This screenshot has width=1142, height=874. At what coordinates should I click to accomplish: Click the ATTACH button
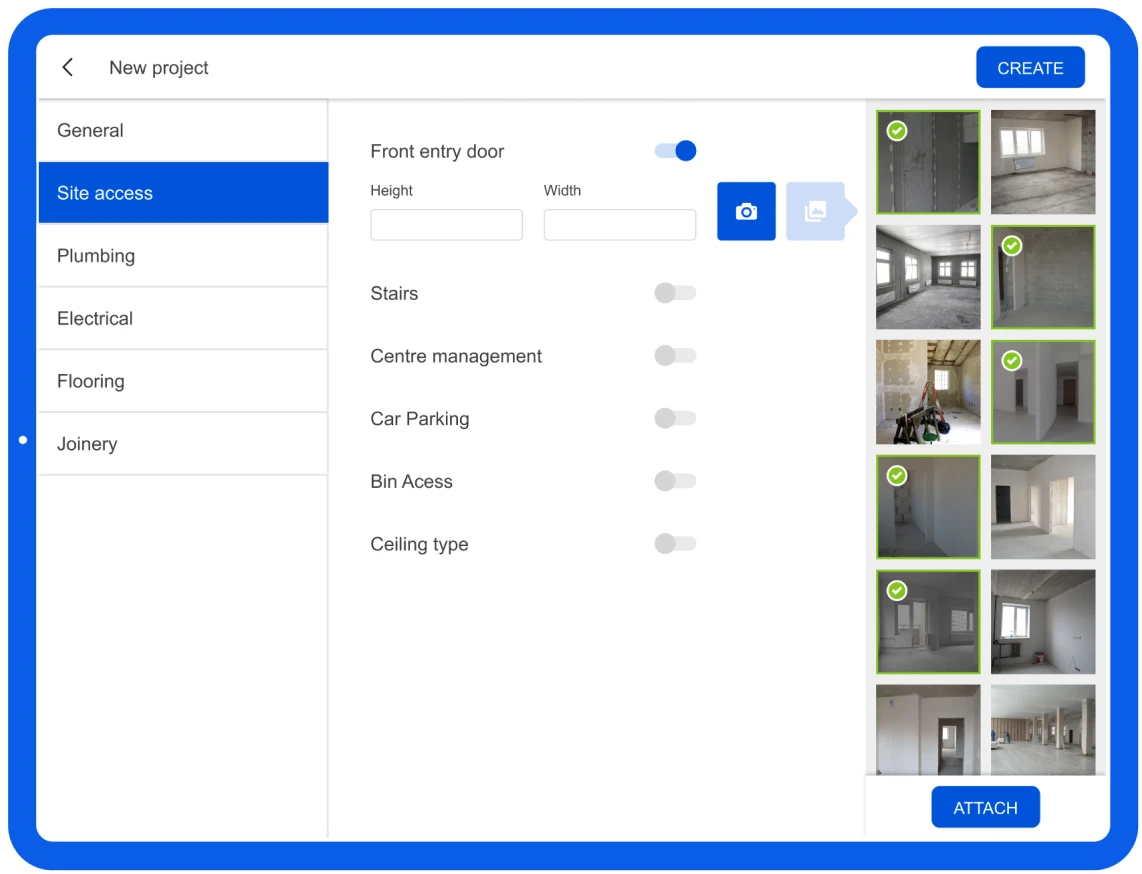pyautogui.click(x=985, y=807)
